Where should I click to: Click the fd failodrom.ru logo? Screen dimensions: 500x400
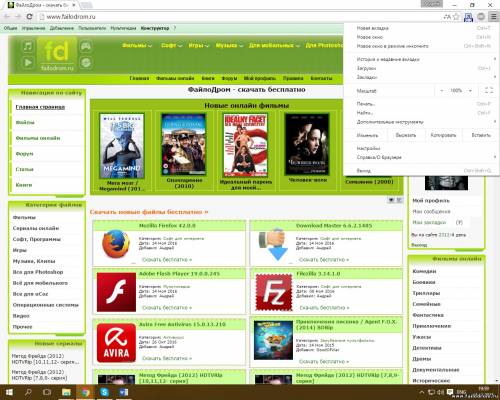[57, 54]
